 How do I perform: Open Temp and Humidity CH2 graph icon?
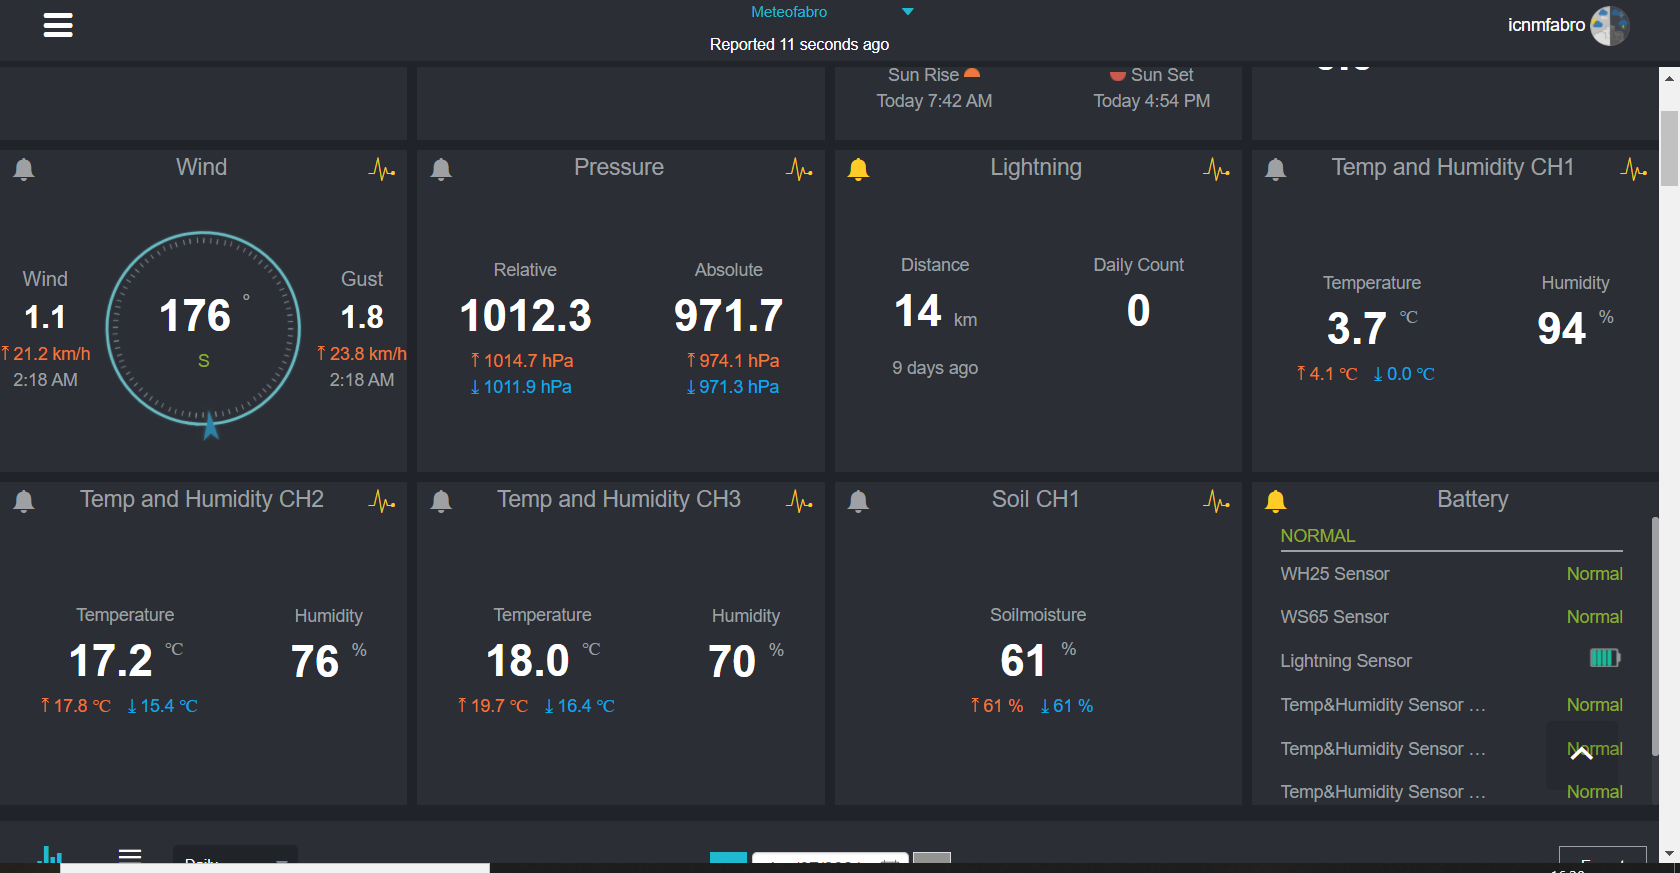381,501
